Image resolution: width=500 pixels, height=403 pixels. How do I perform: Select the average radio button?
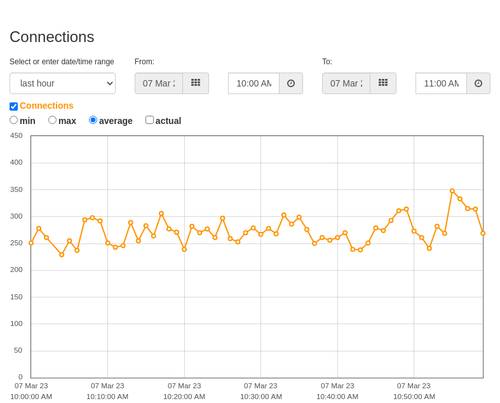point(93,120)
